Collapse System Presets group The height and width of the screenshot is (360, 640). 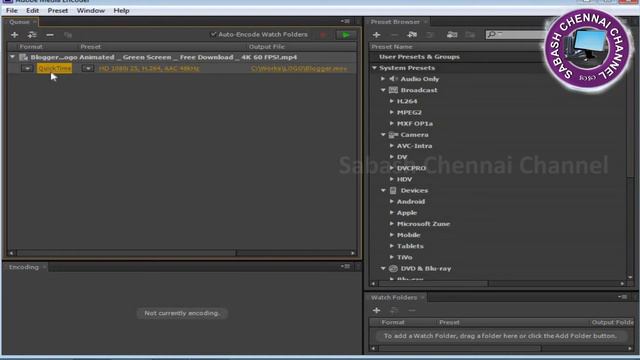(x=374, y=68)
